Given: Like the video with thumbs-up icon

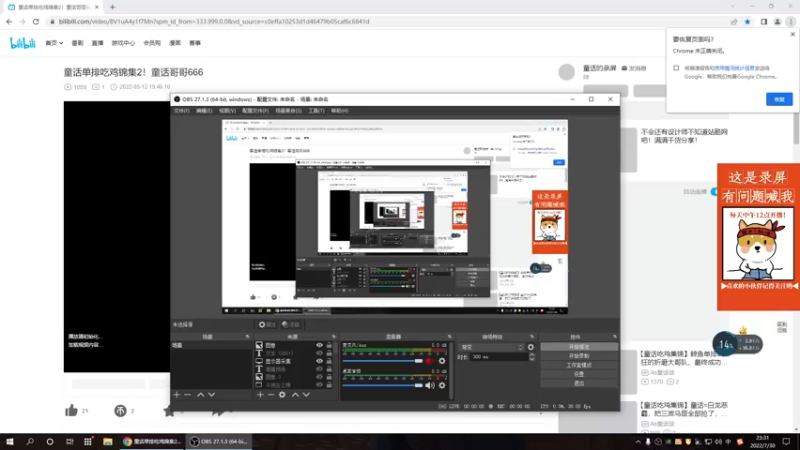Looking at the screenshot, I should (x=71, y=410).
